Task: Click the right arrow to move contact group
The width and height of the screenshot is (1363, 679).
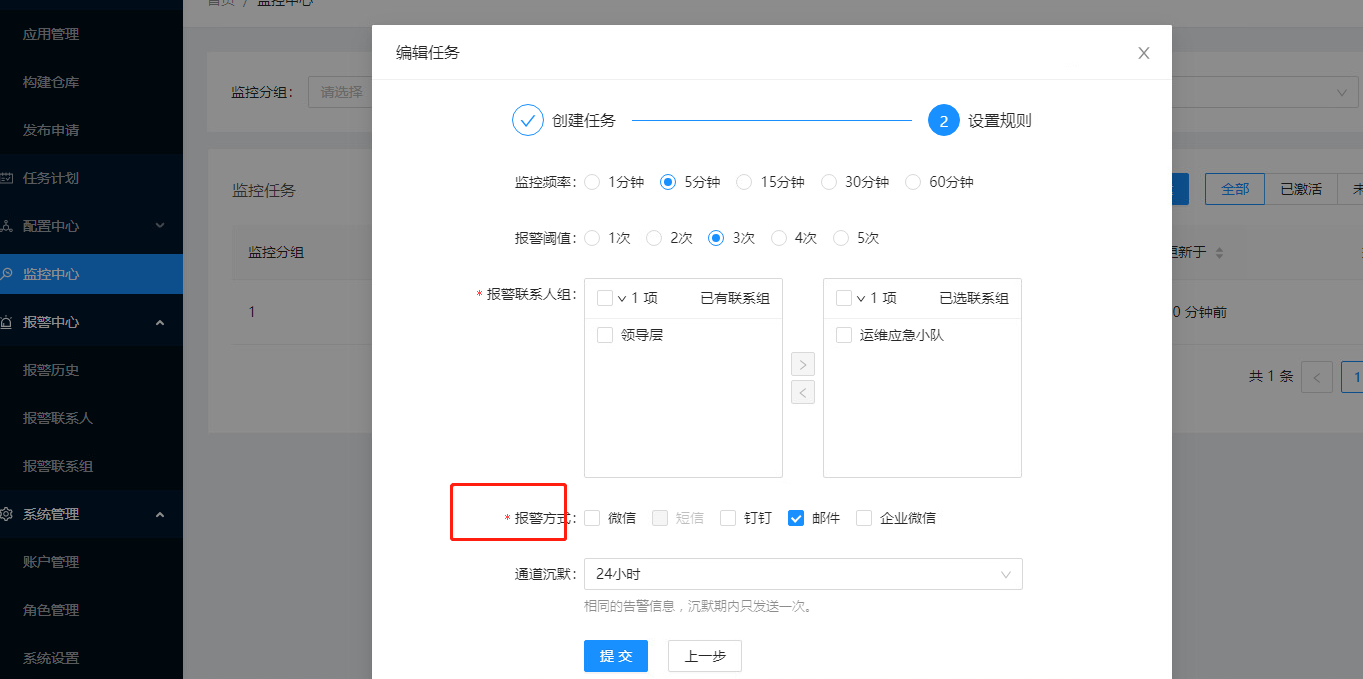Action: [x=802, y=364]
